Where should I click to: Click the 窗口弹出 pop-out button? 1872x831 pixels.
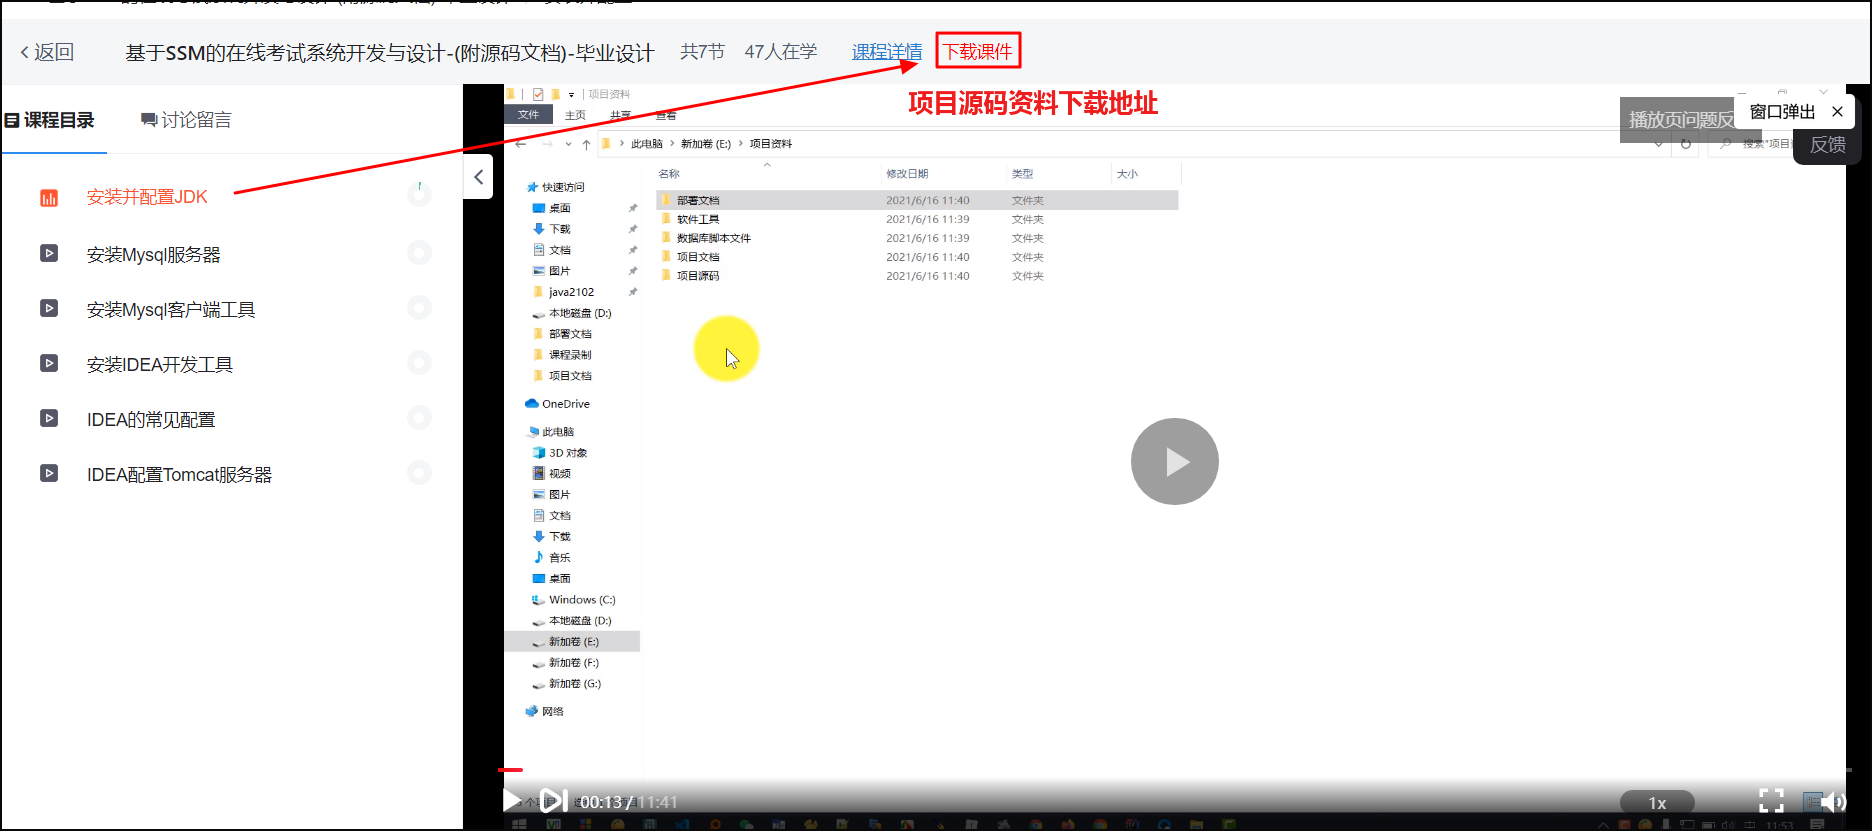click(x=1782, y=112)
